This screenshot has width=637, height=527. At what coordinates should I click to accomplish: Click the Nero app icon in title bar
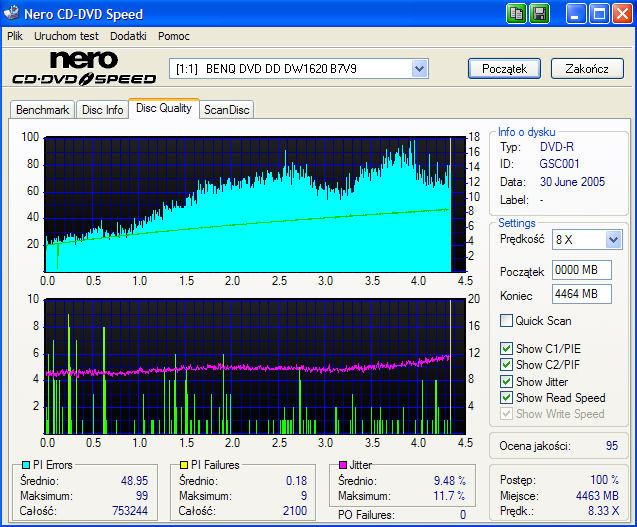11,13
